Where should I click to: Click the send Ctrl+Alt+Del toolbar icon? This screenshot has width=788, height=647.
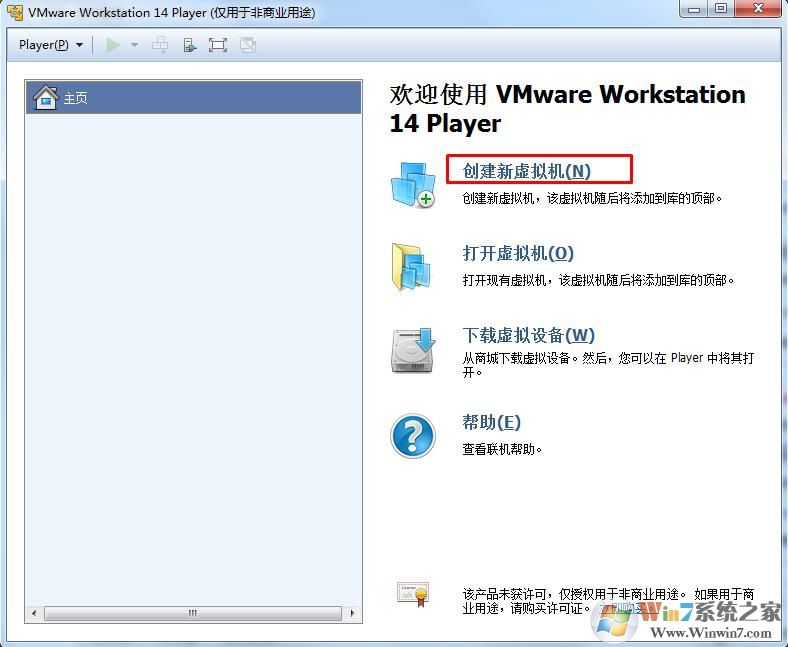pos(159,45)
